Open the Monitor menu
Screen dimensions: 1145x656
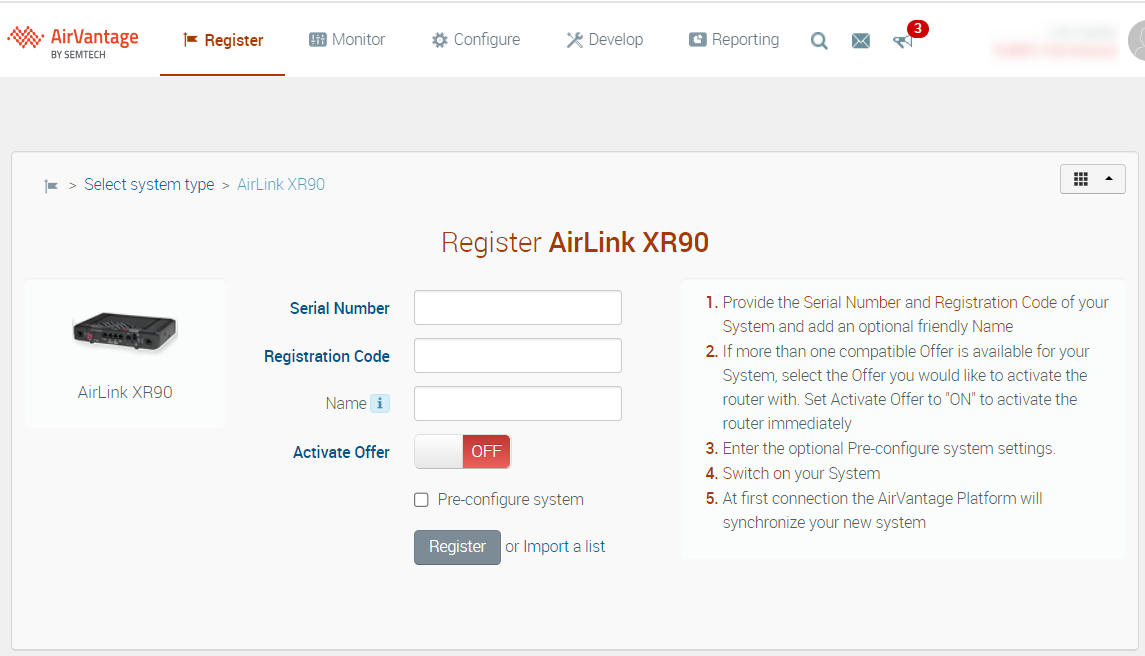347,40
